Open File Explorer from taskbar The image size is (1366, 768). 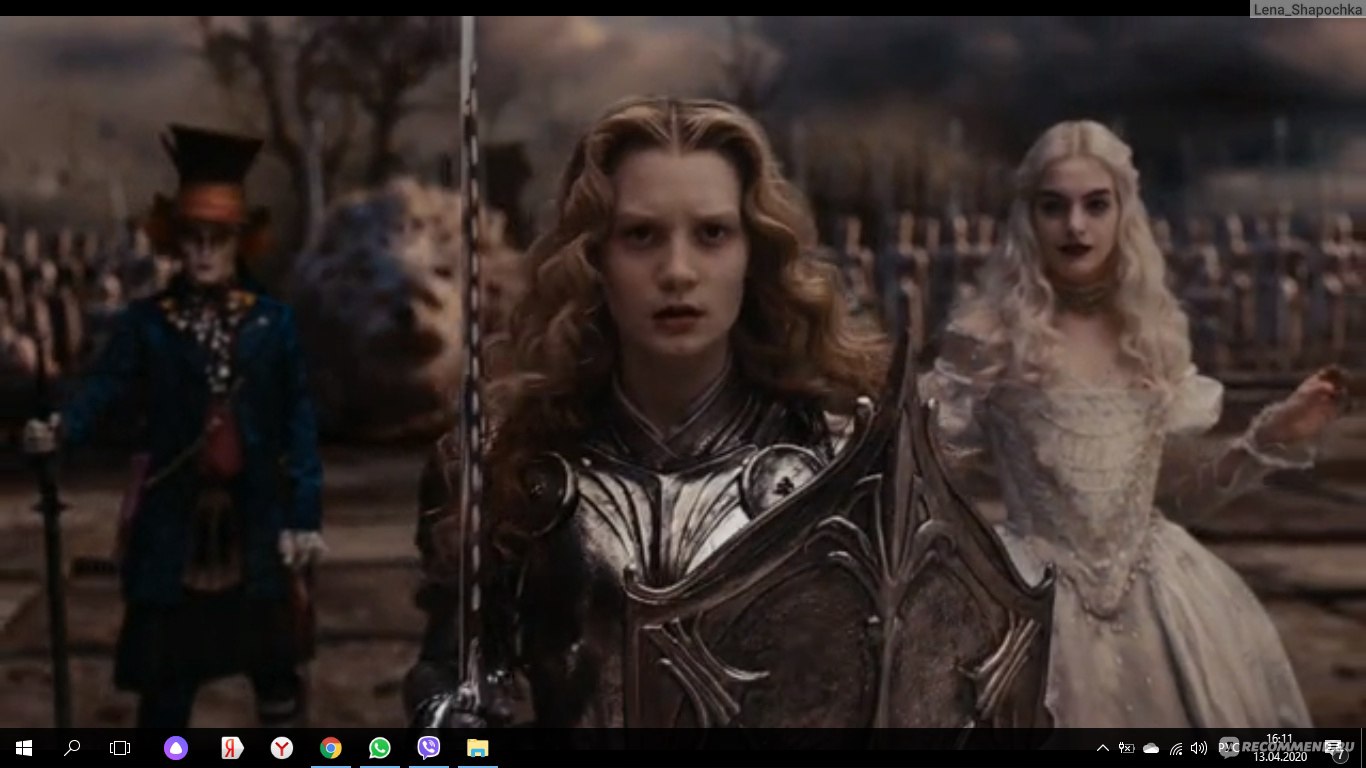478,748
